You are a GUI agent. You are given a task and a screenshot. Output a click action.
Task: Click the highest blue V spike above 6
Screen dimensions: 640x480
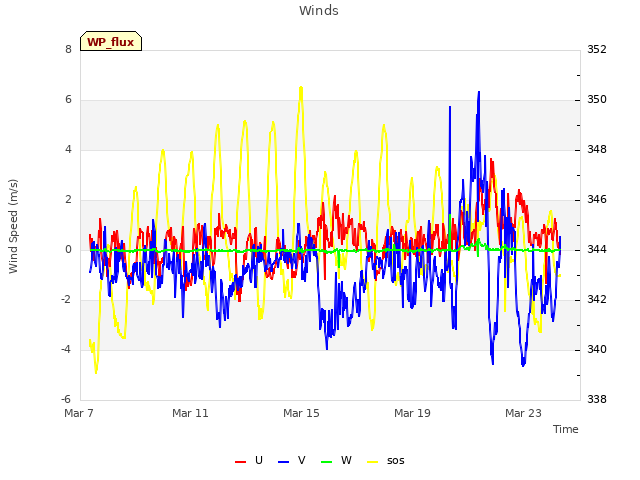(479, 92)
